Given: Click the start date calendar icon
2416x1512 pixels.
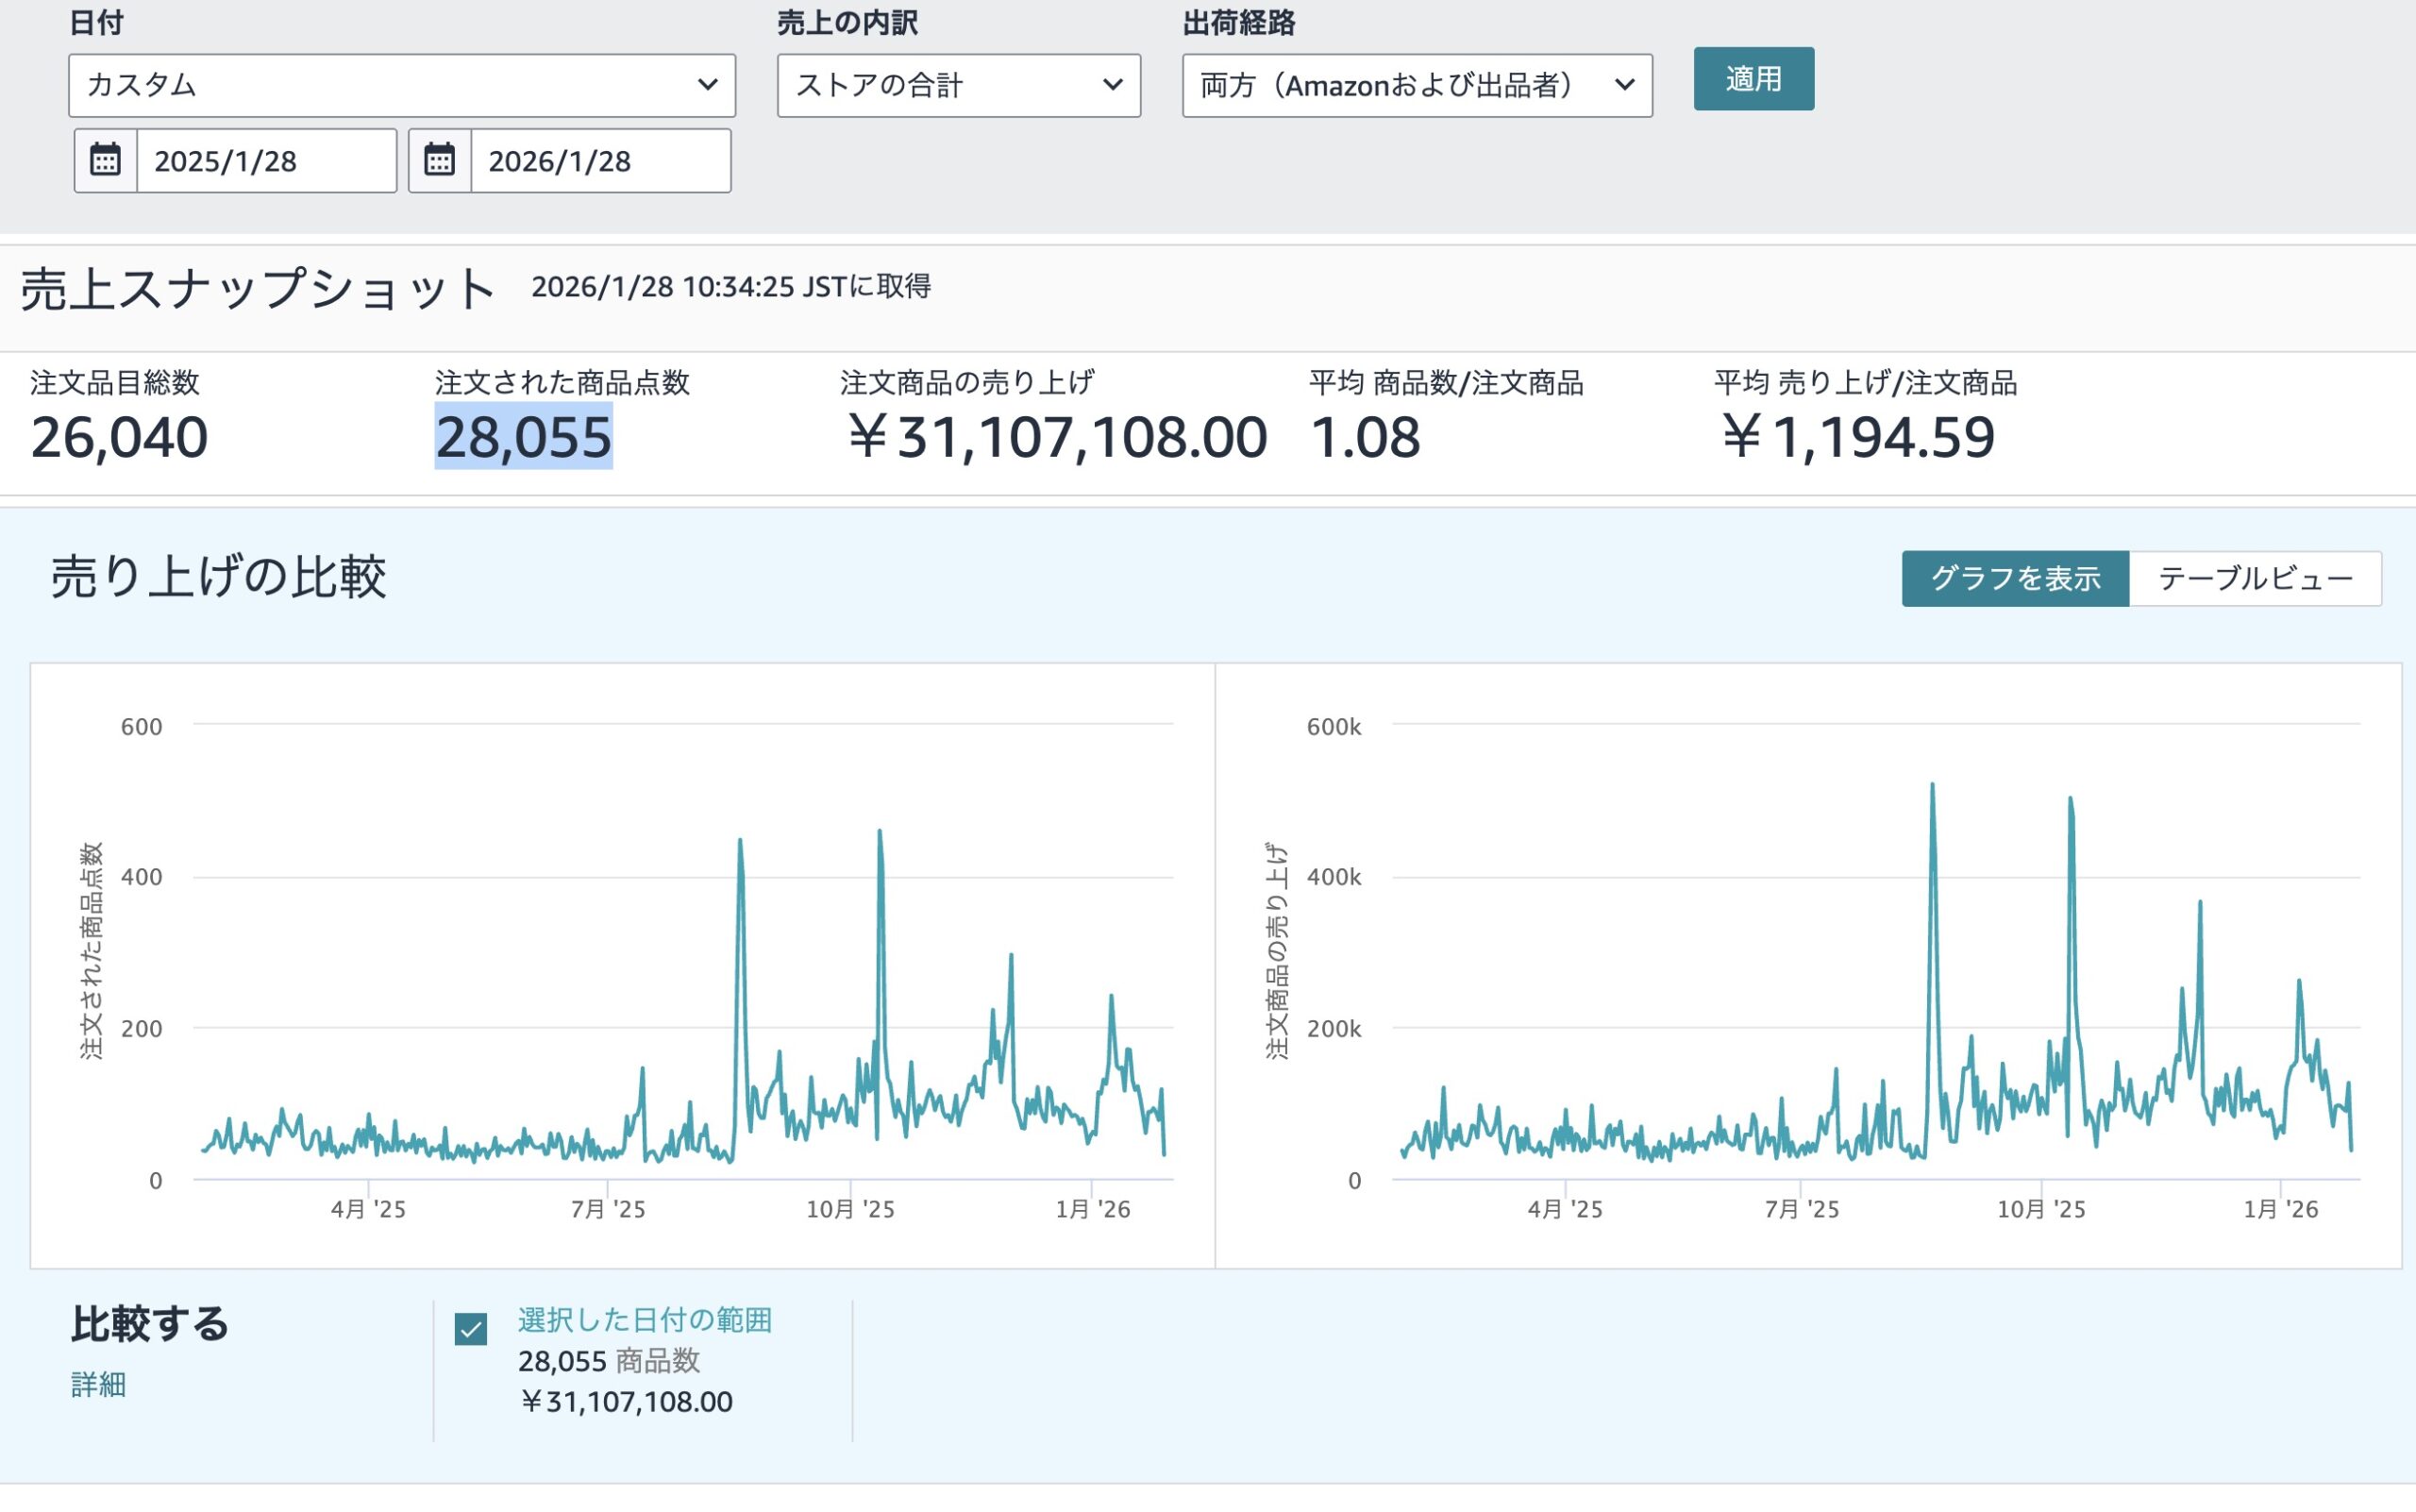Looking at the screenshot, I should pyautogui.click(x=105, y=160).
